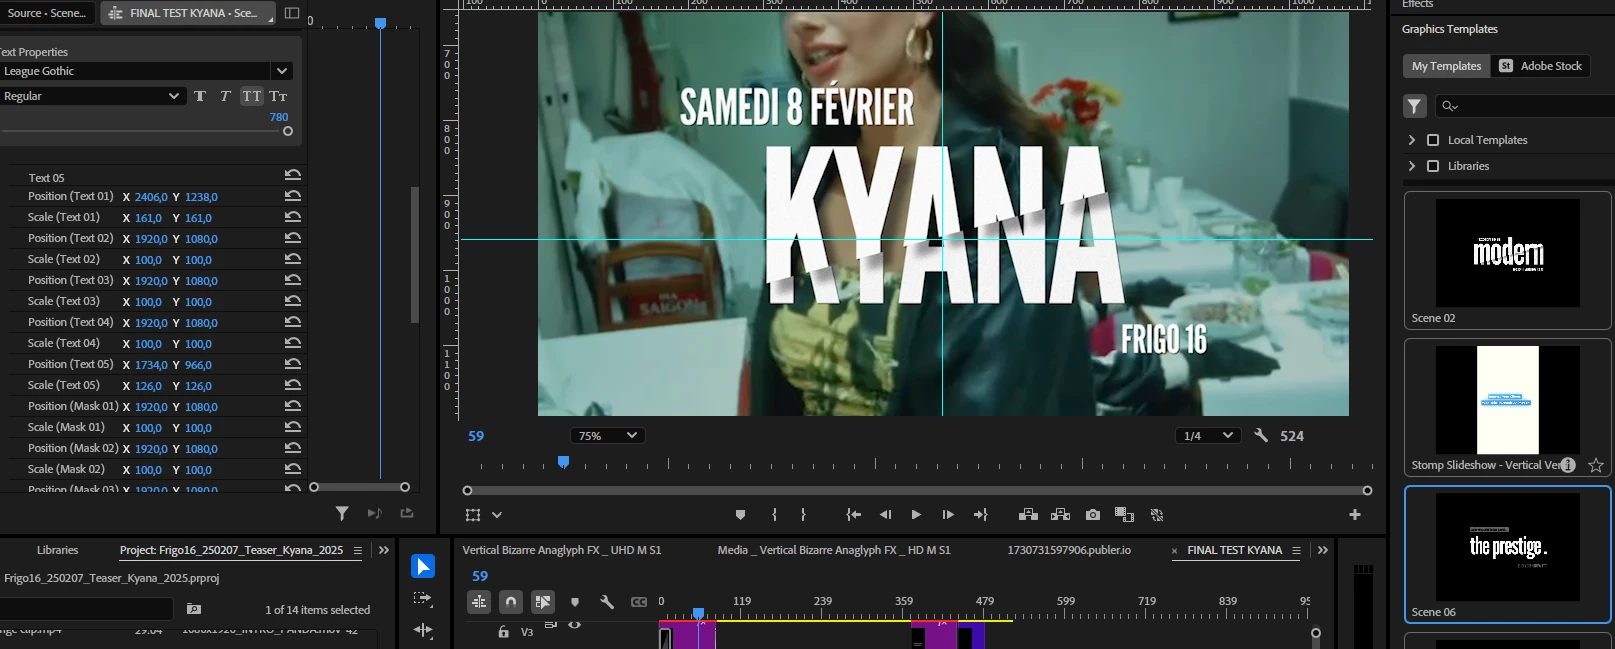Reset Scale (Text 05) parameter

[293, 385]
